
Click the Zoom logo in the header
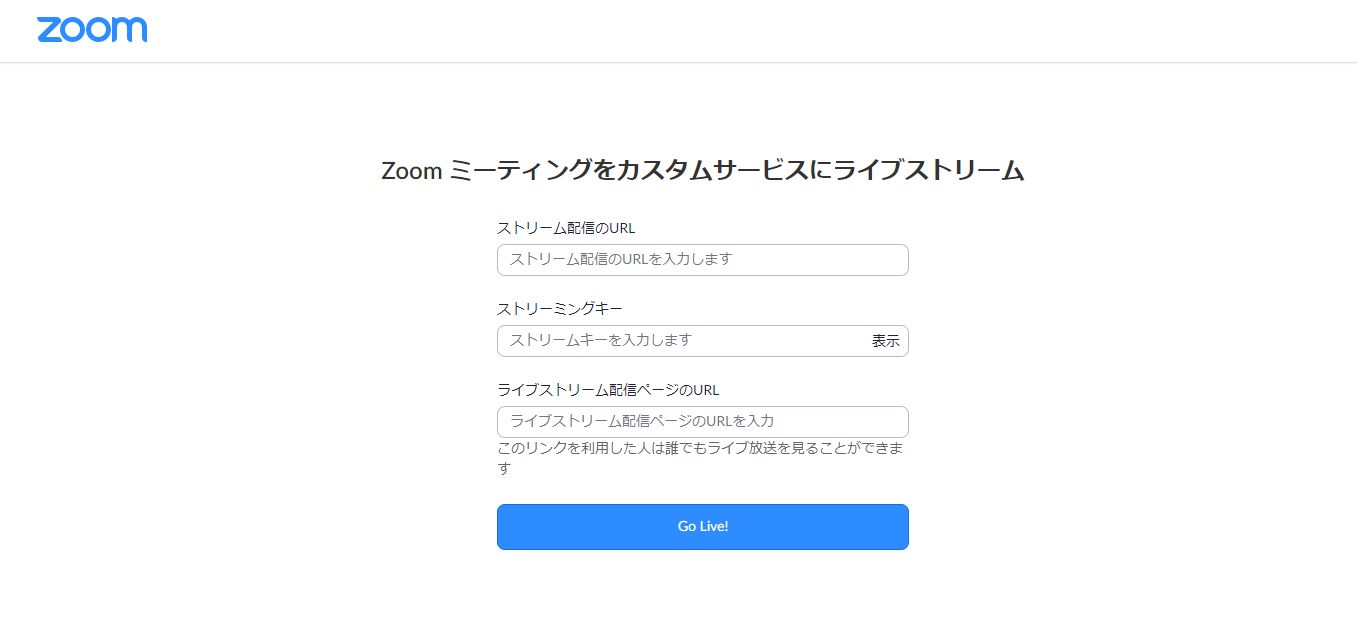(92, 29)
